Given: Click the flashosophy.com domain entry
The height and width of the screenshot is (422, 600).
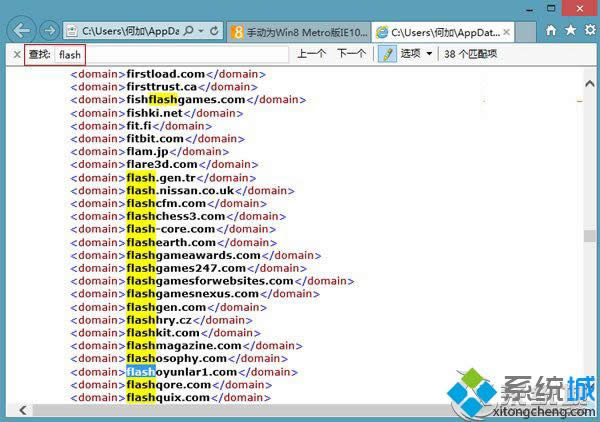Looking at the screenshot, I should click(x=179, y=358).
